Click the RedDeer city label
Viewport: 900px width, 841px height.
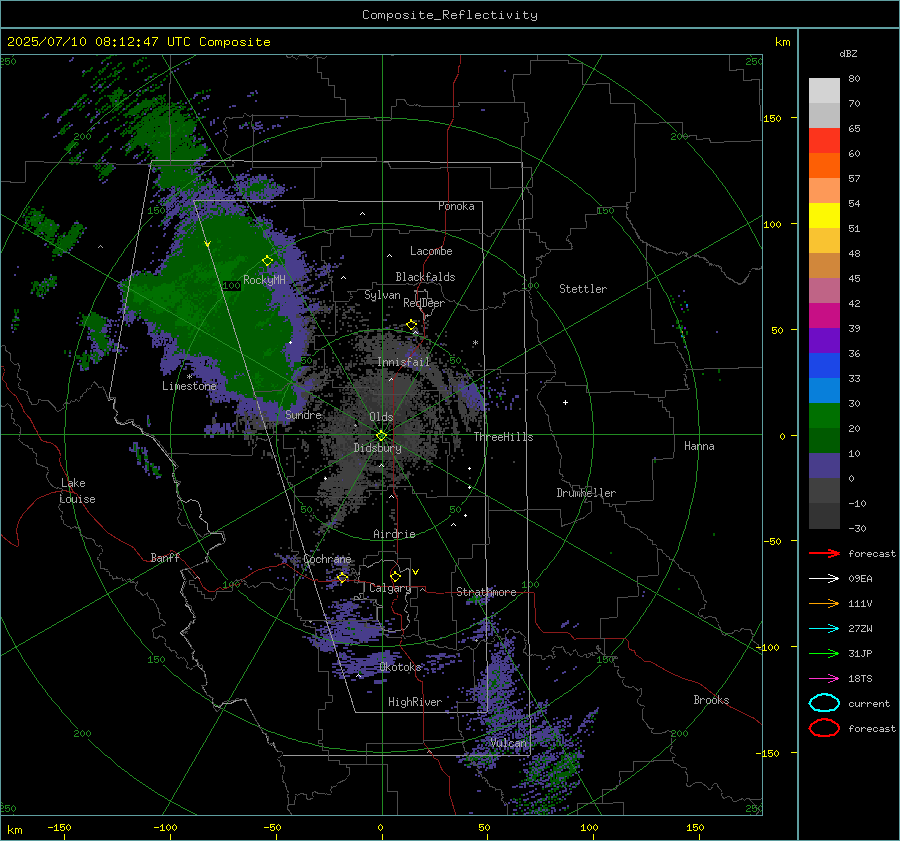tap(424, 303)
